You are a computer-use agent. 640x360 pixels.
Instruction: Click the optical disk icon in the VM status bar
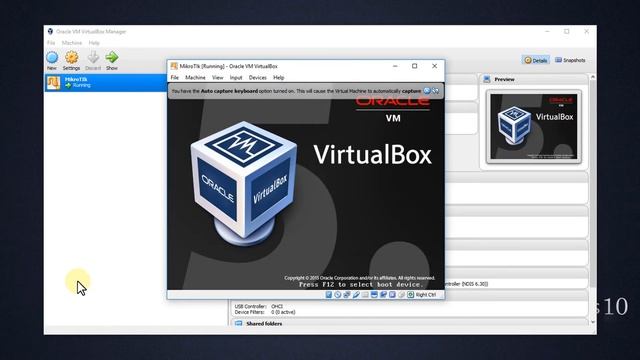click(x=338, y=294)
